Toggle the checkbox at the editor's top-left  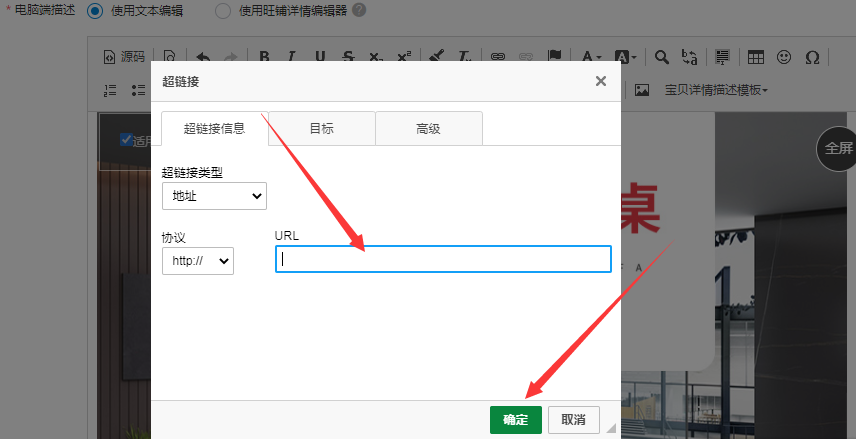tap(125, 140)
